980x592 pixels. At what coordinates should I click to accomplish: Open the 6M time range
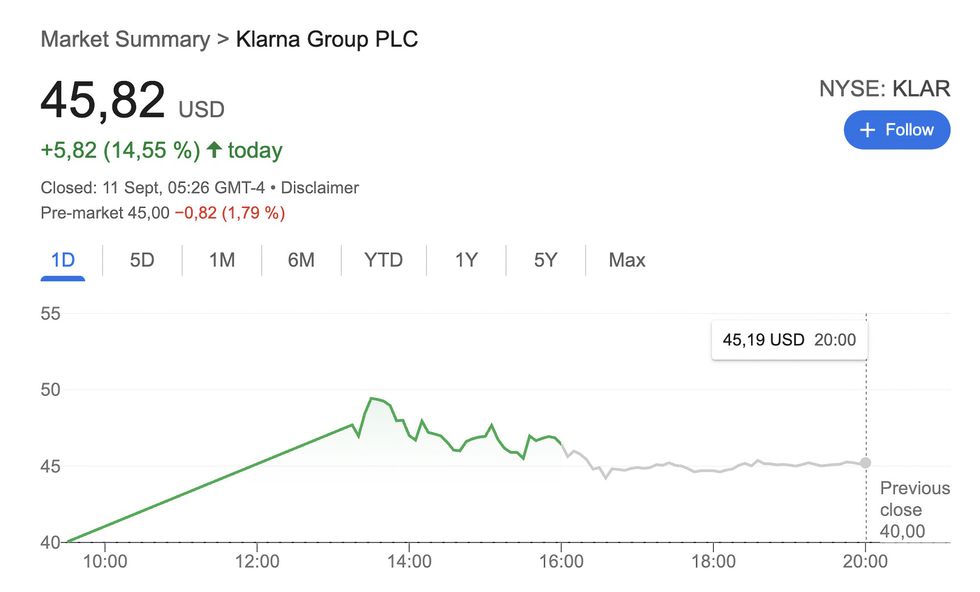point(301,259)
